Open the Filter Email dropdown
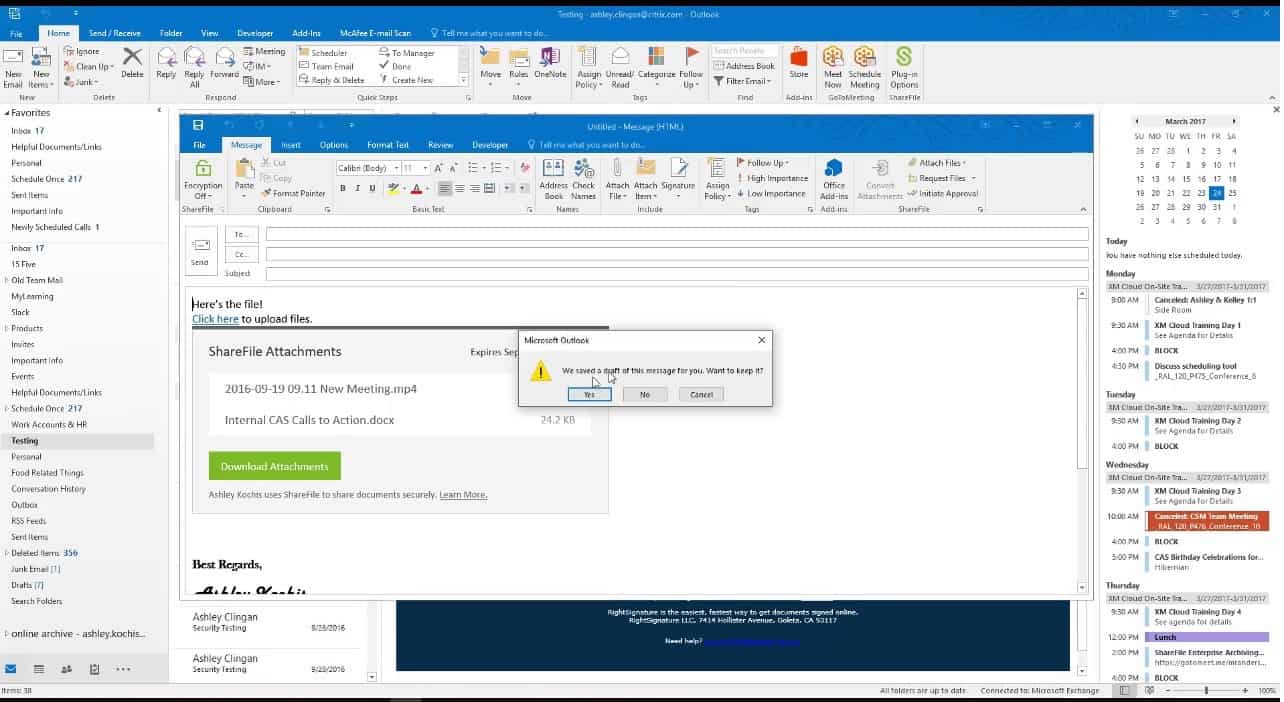The height and width of the screenshot is (702, 1284). pos(743,81)
